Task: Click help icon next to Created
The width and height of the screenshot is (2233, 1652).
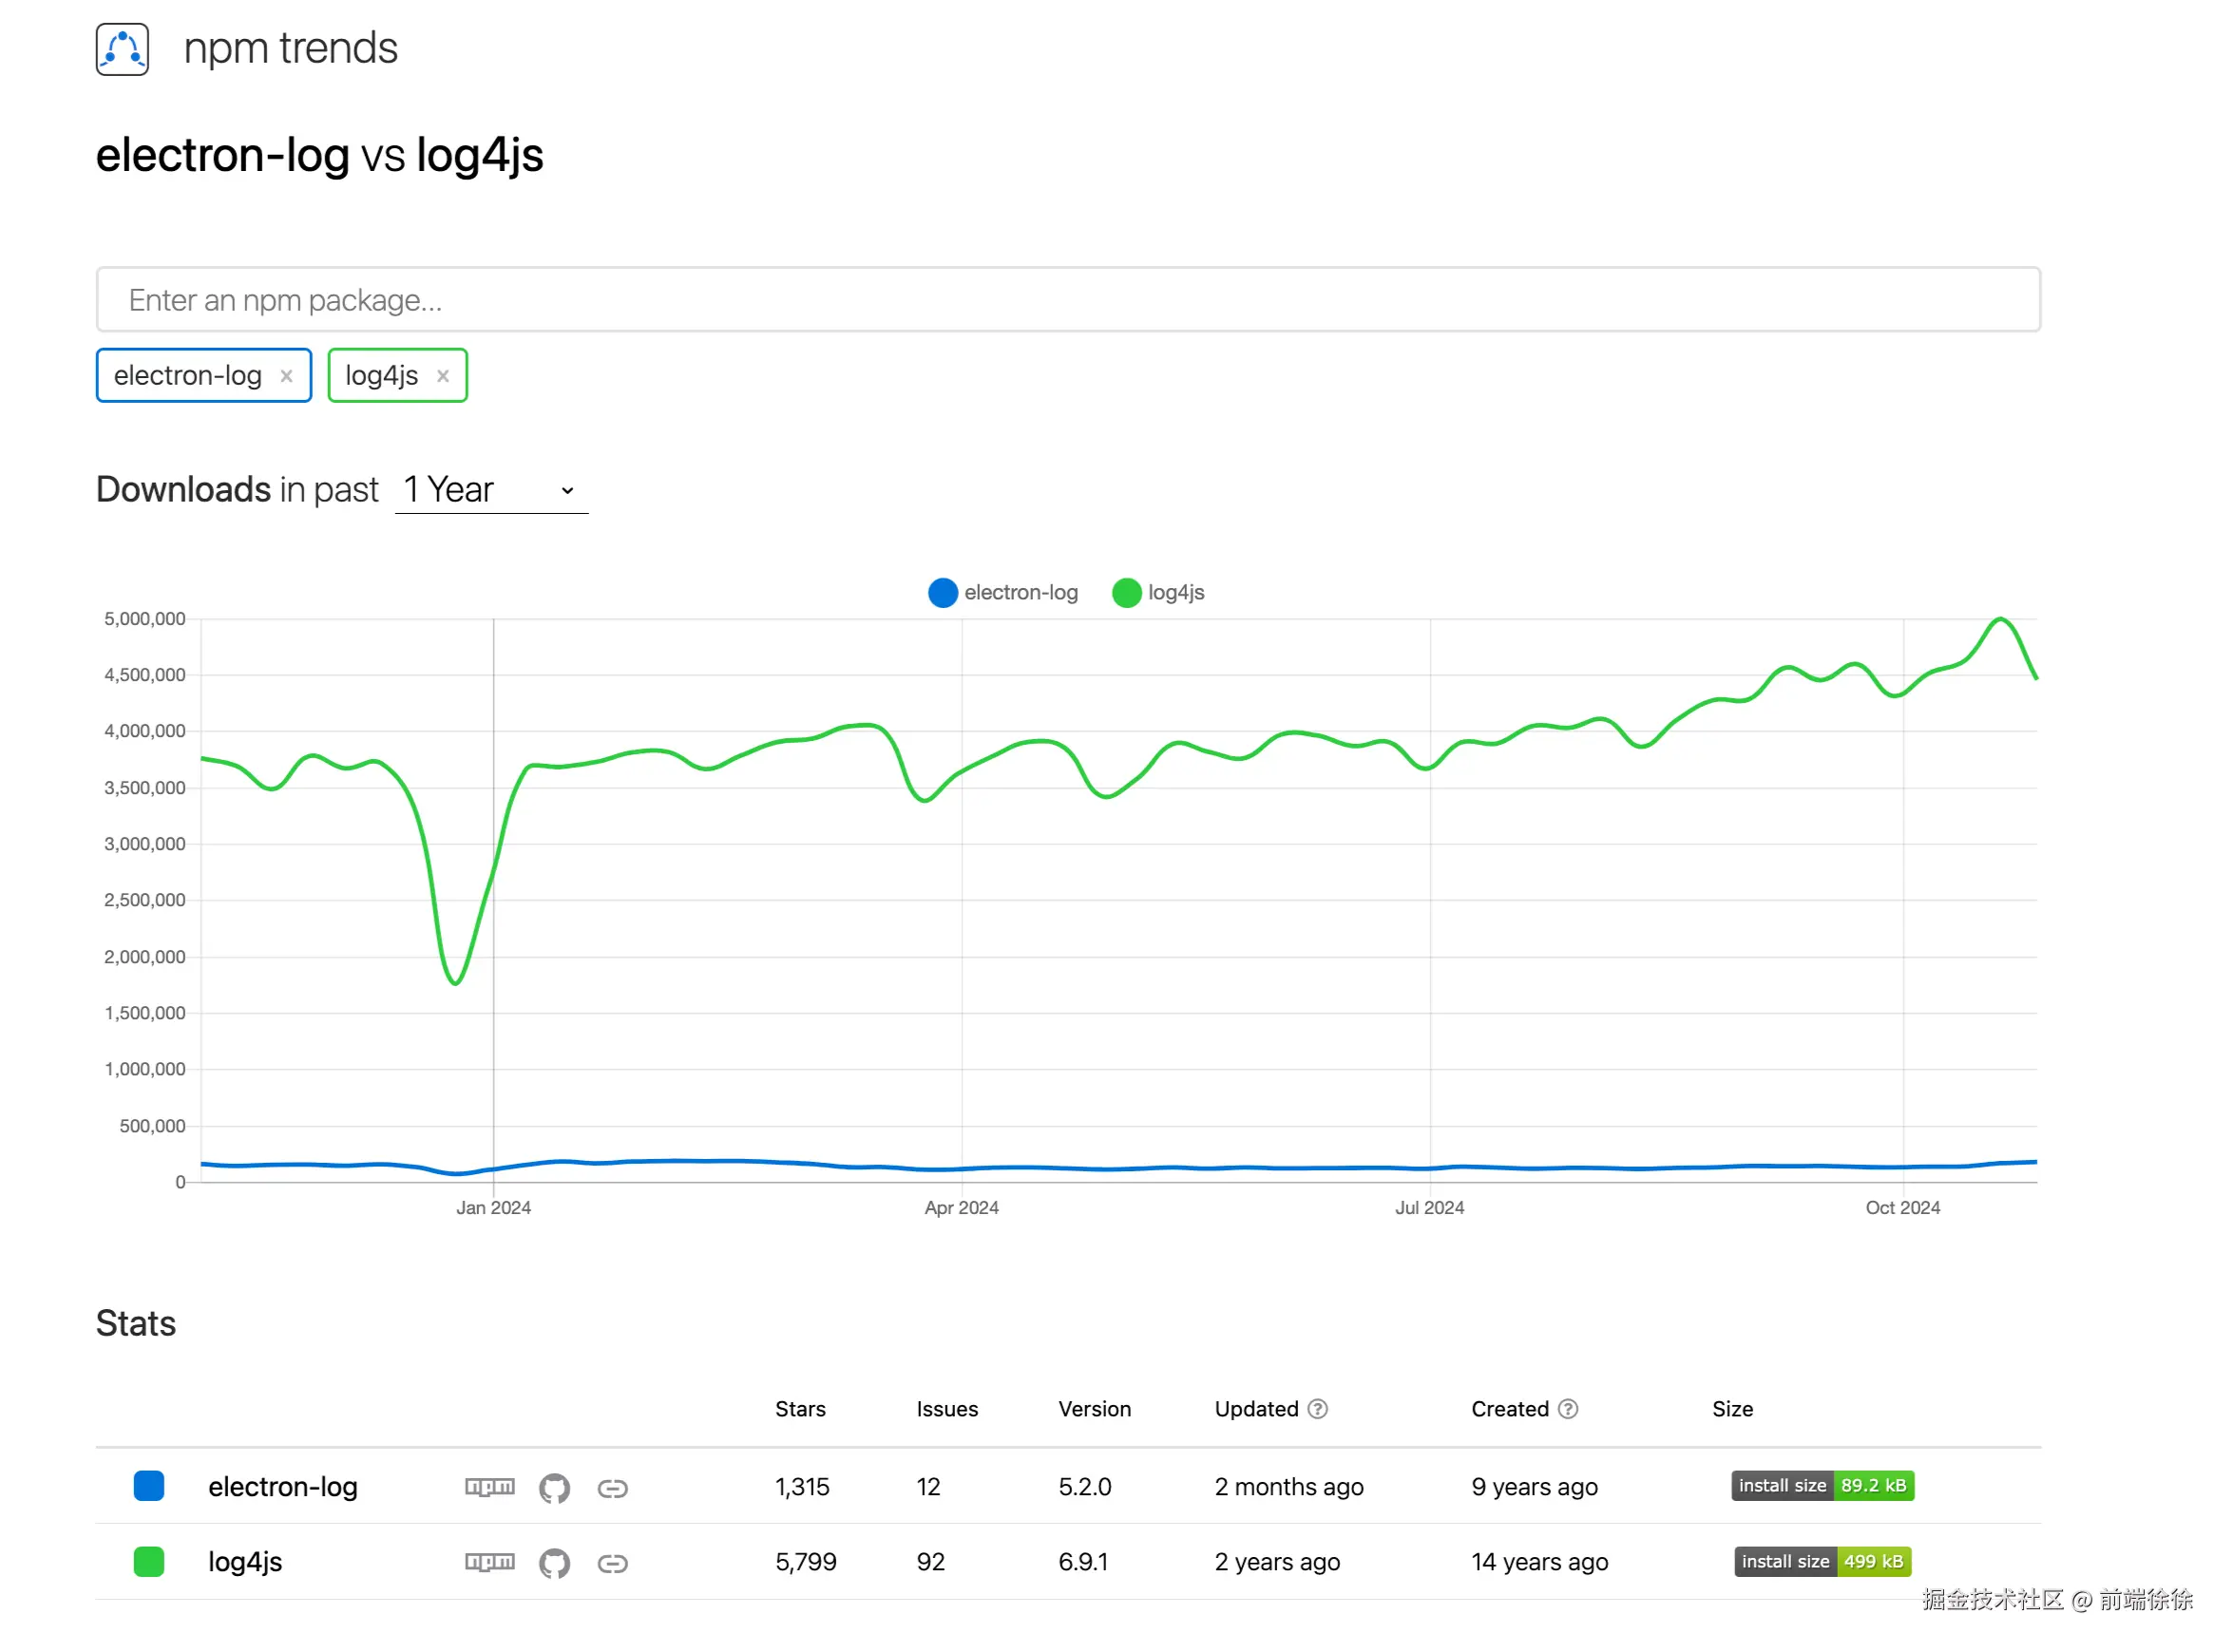Action: click(x=1568, y=1409)
